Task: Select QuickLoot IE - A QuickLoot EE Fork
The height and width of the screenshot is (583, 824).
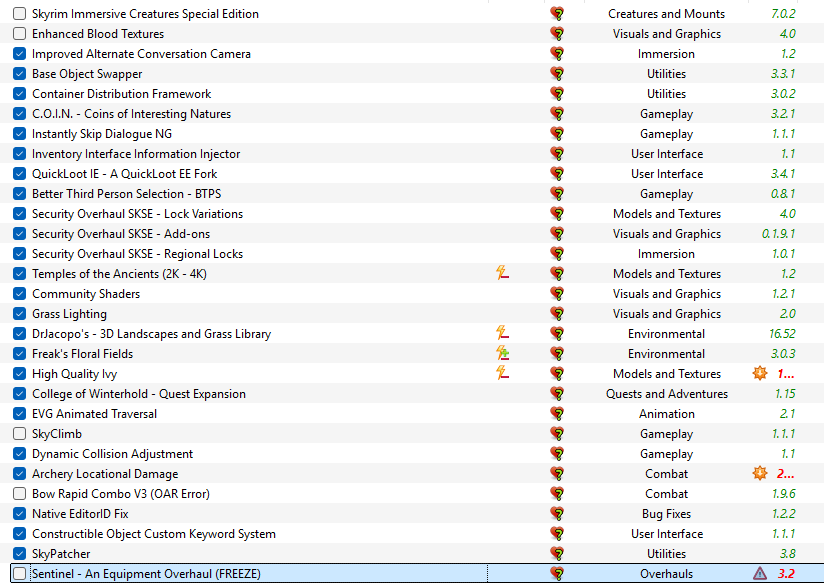Action: tap(125, 174)
